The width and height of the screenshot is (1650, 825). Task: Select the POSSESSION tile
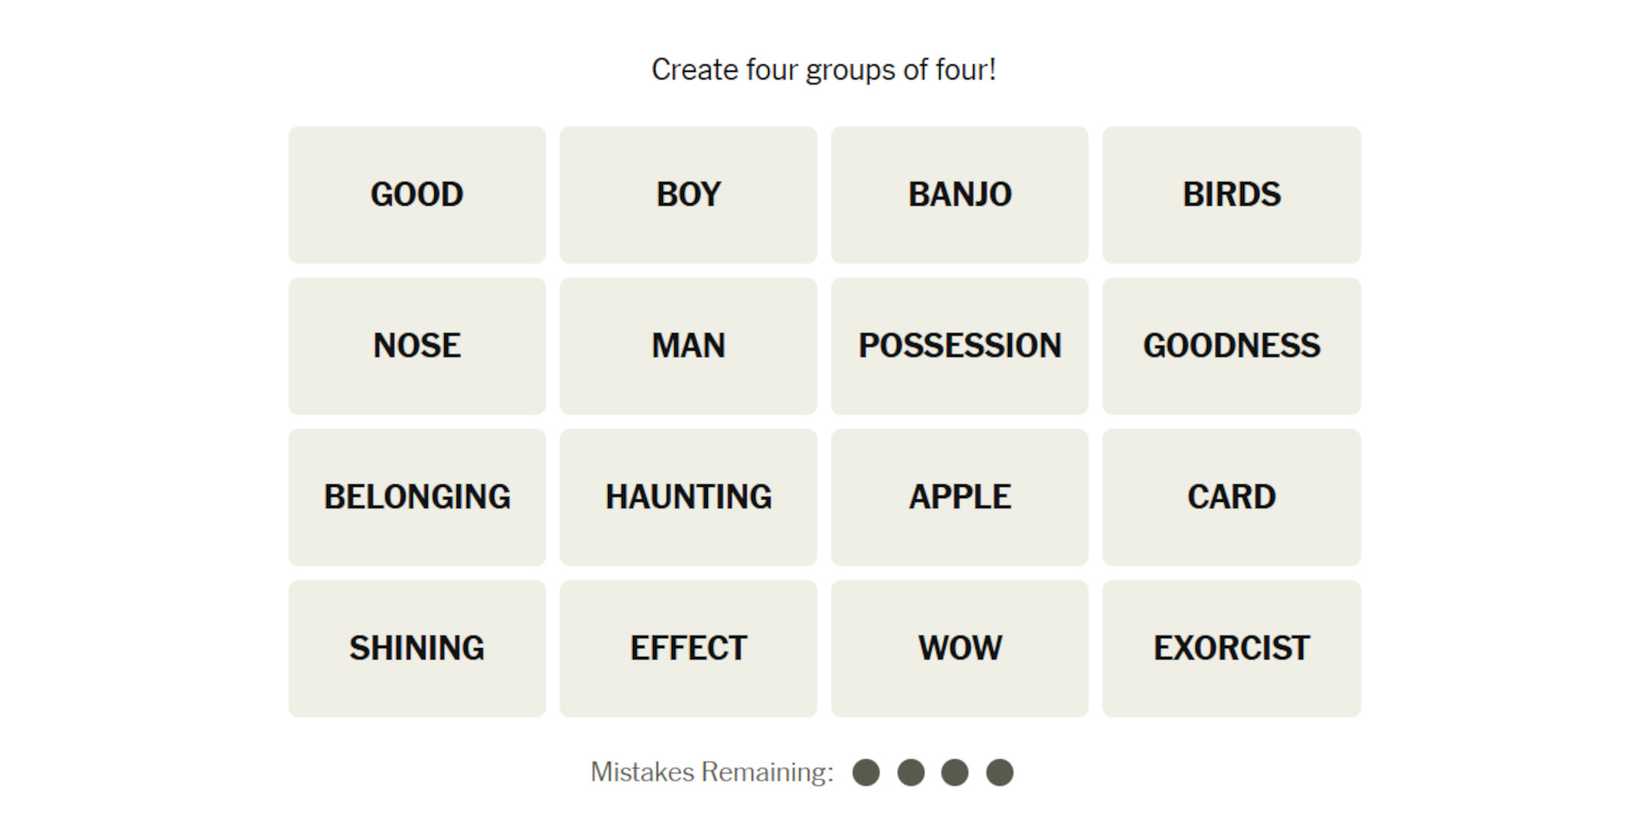point(959,346)
